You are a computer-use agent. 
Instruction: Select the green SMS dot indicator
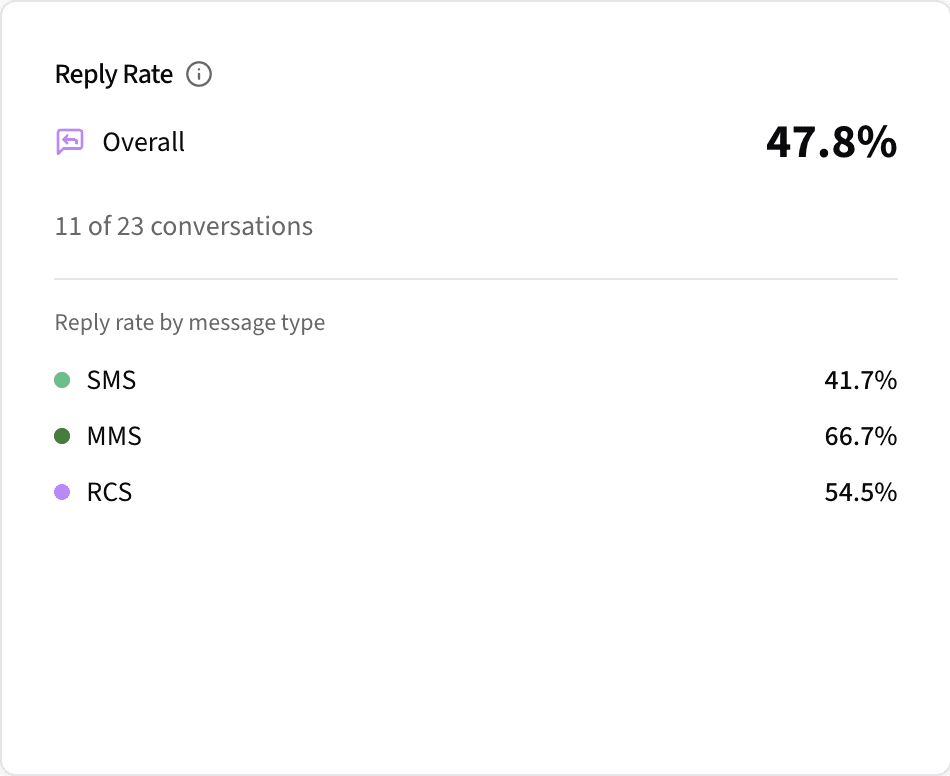click(x=61, y=380)
